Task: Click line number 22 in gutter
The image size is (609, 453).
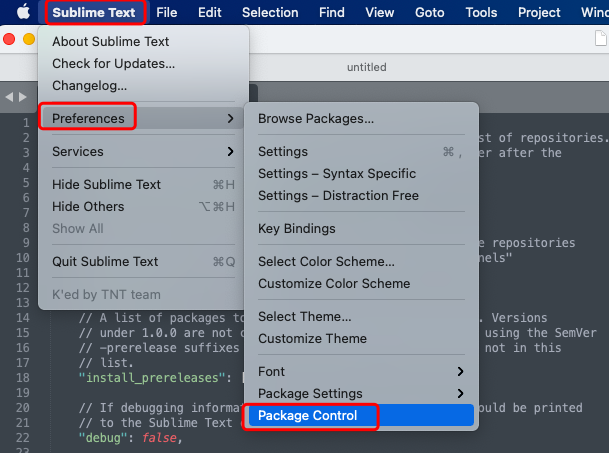Action: pyautogui.click(x=23, y=437)
